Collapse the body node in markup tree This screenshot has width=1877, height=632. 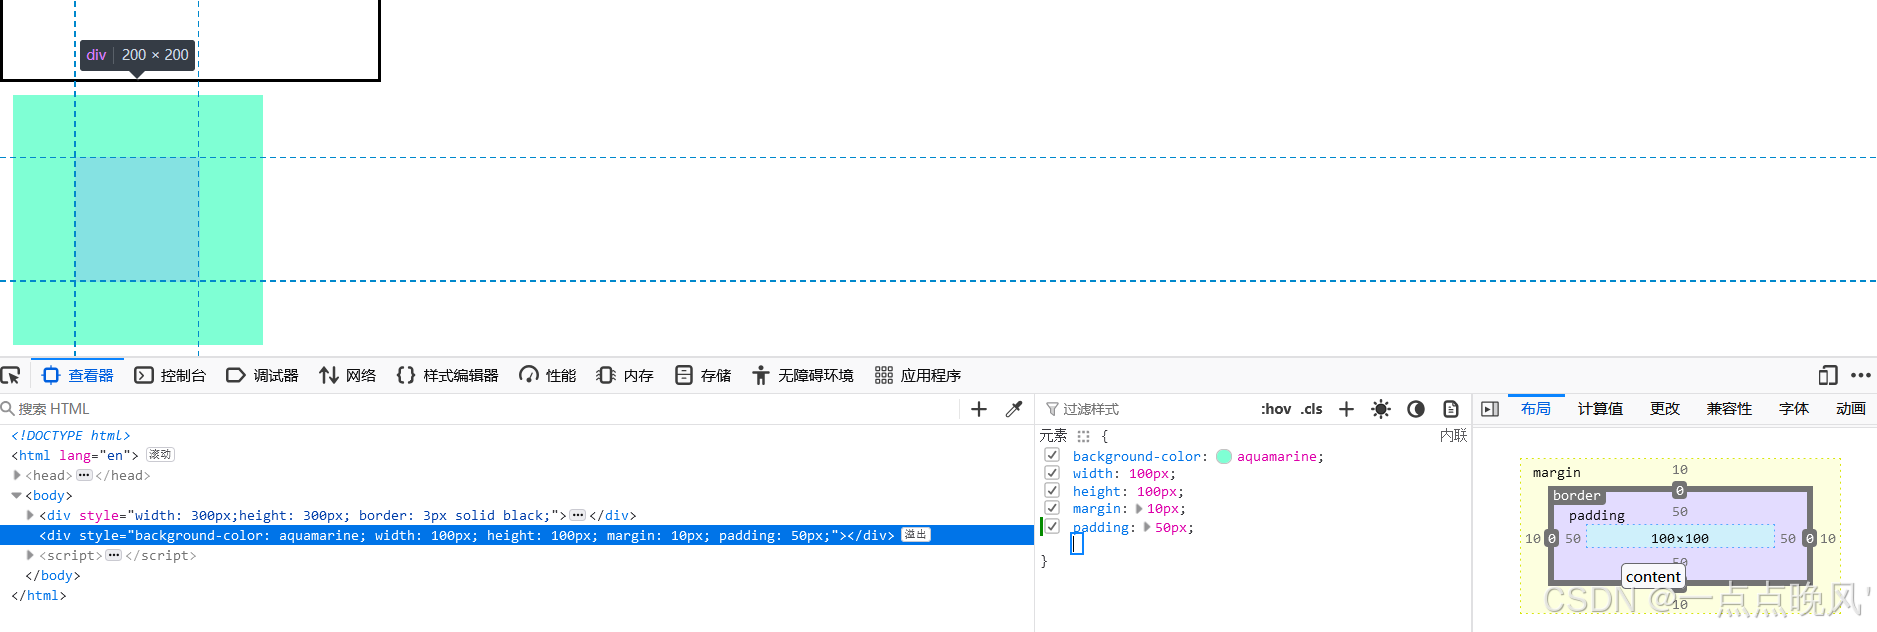pyautogui.click(x=17, y=495)
